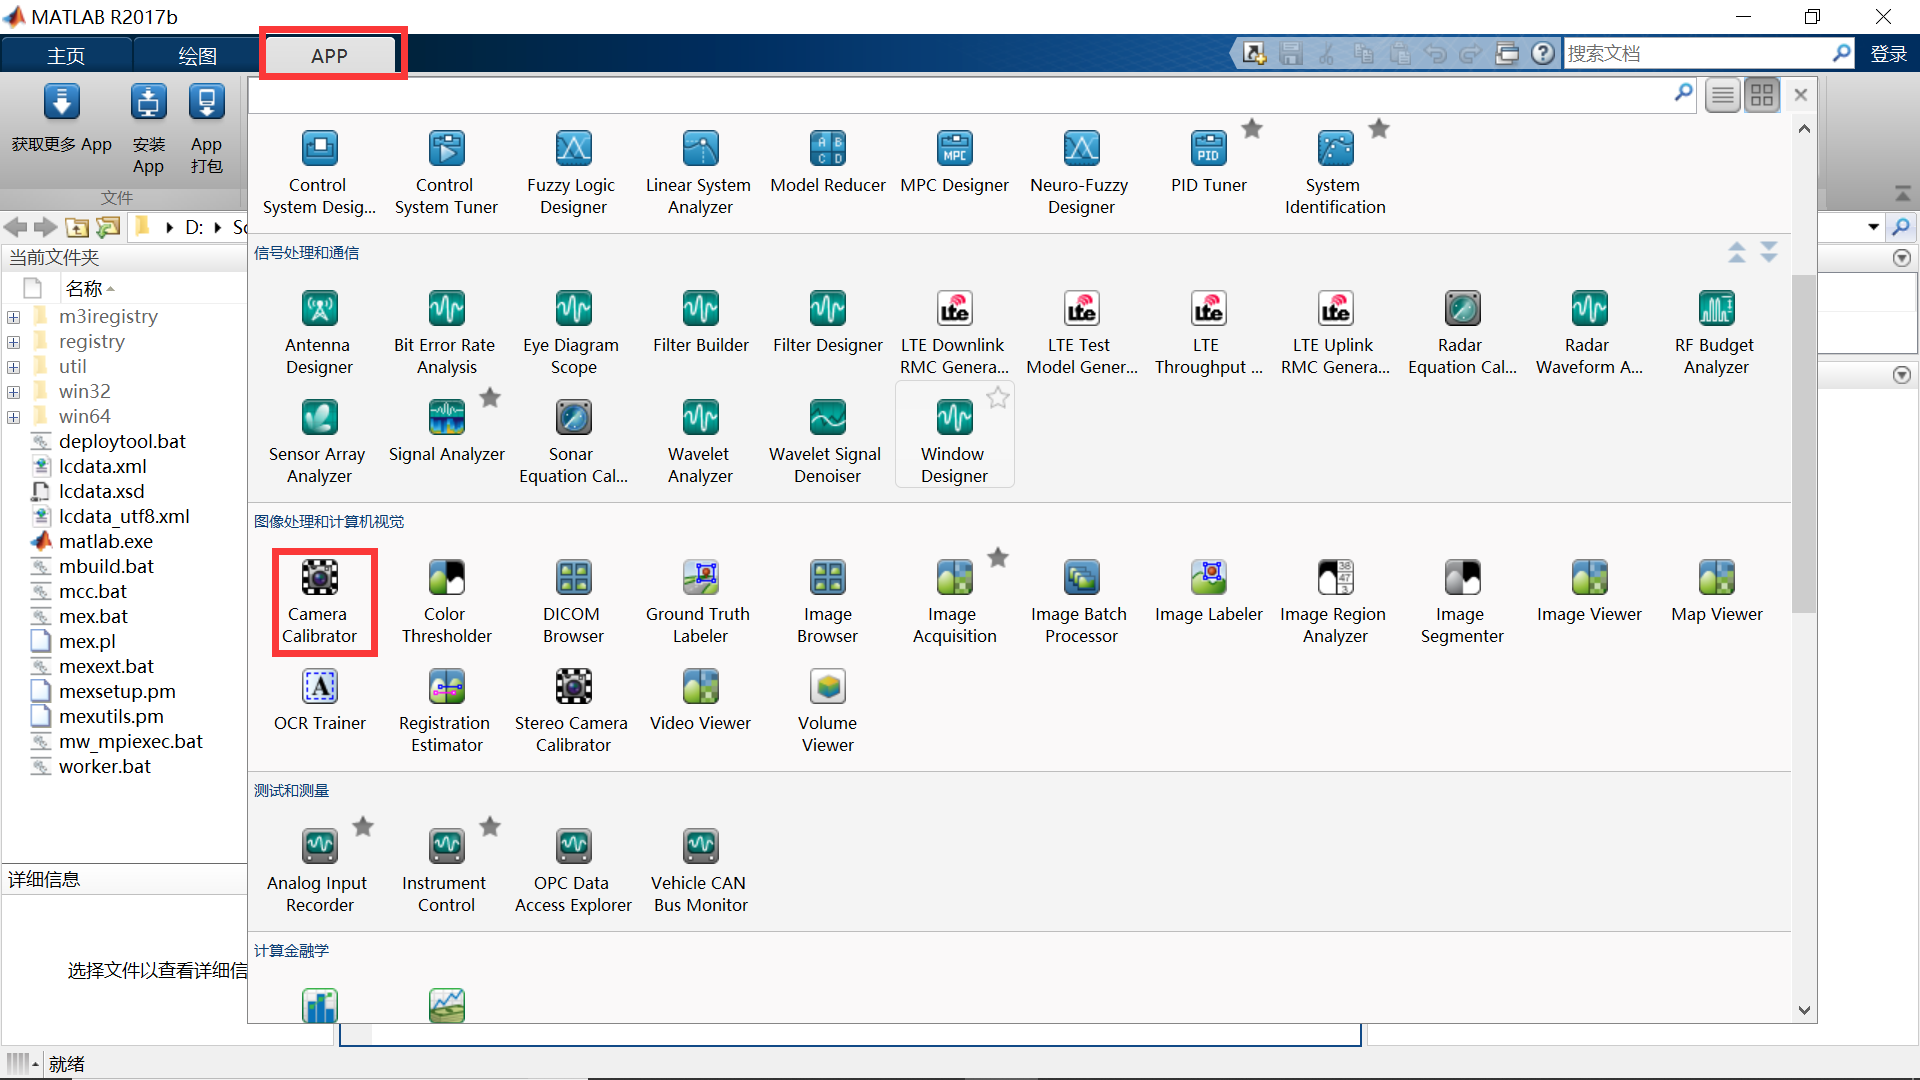Launch the Filter Designer app

pyautogui.click(x=827, y=322)
